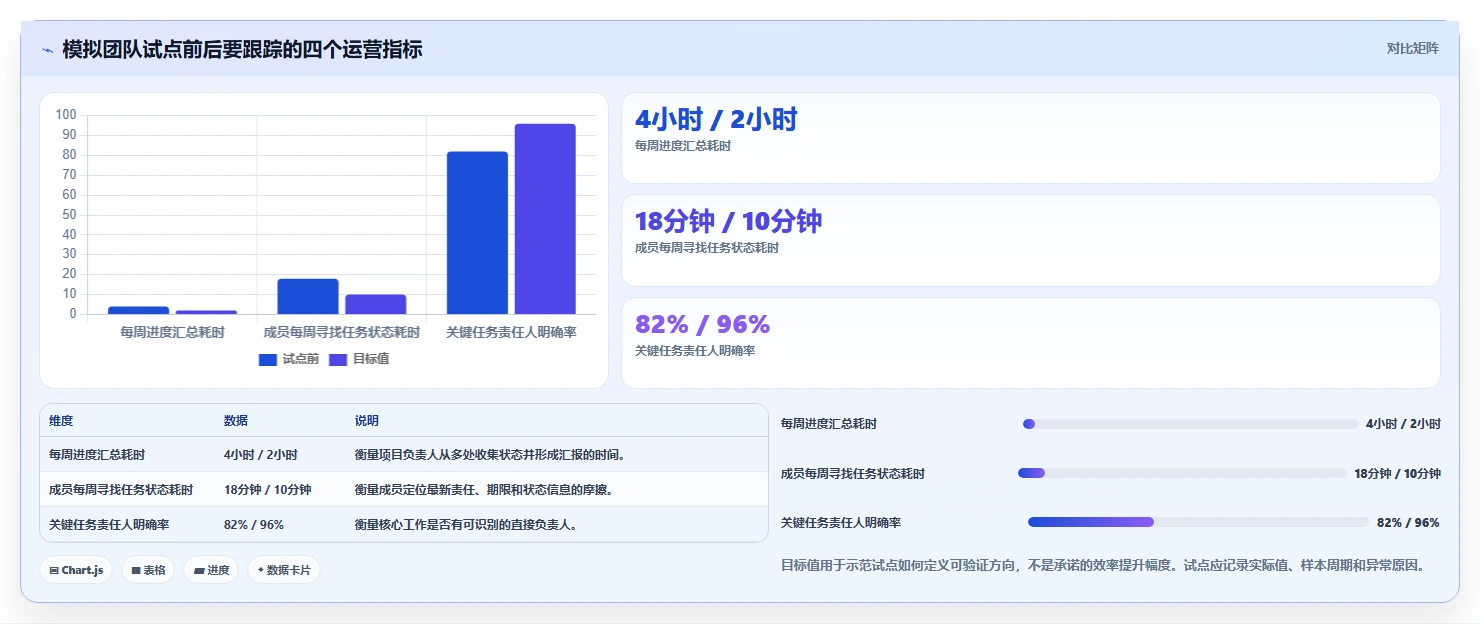The image size is (1480, 624).
Task: Click 每周进度汇总耗时 label in the progress list
Action: point(829,424)
